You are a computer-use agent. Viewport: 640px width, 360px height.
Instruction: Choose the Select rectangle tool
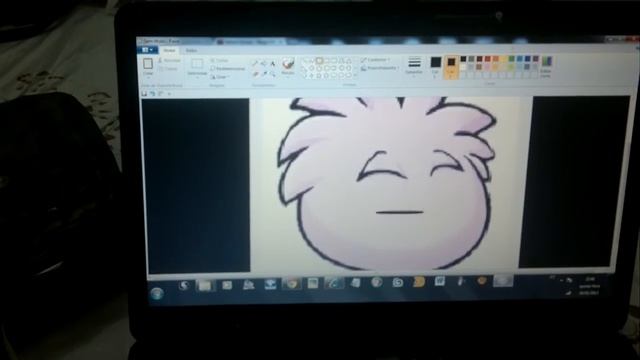[197, 63]
